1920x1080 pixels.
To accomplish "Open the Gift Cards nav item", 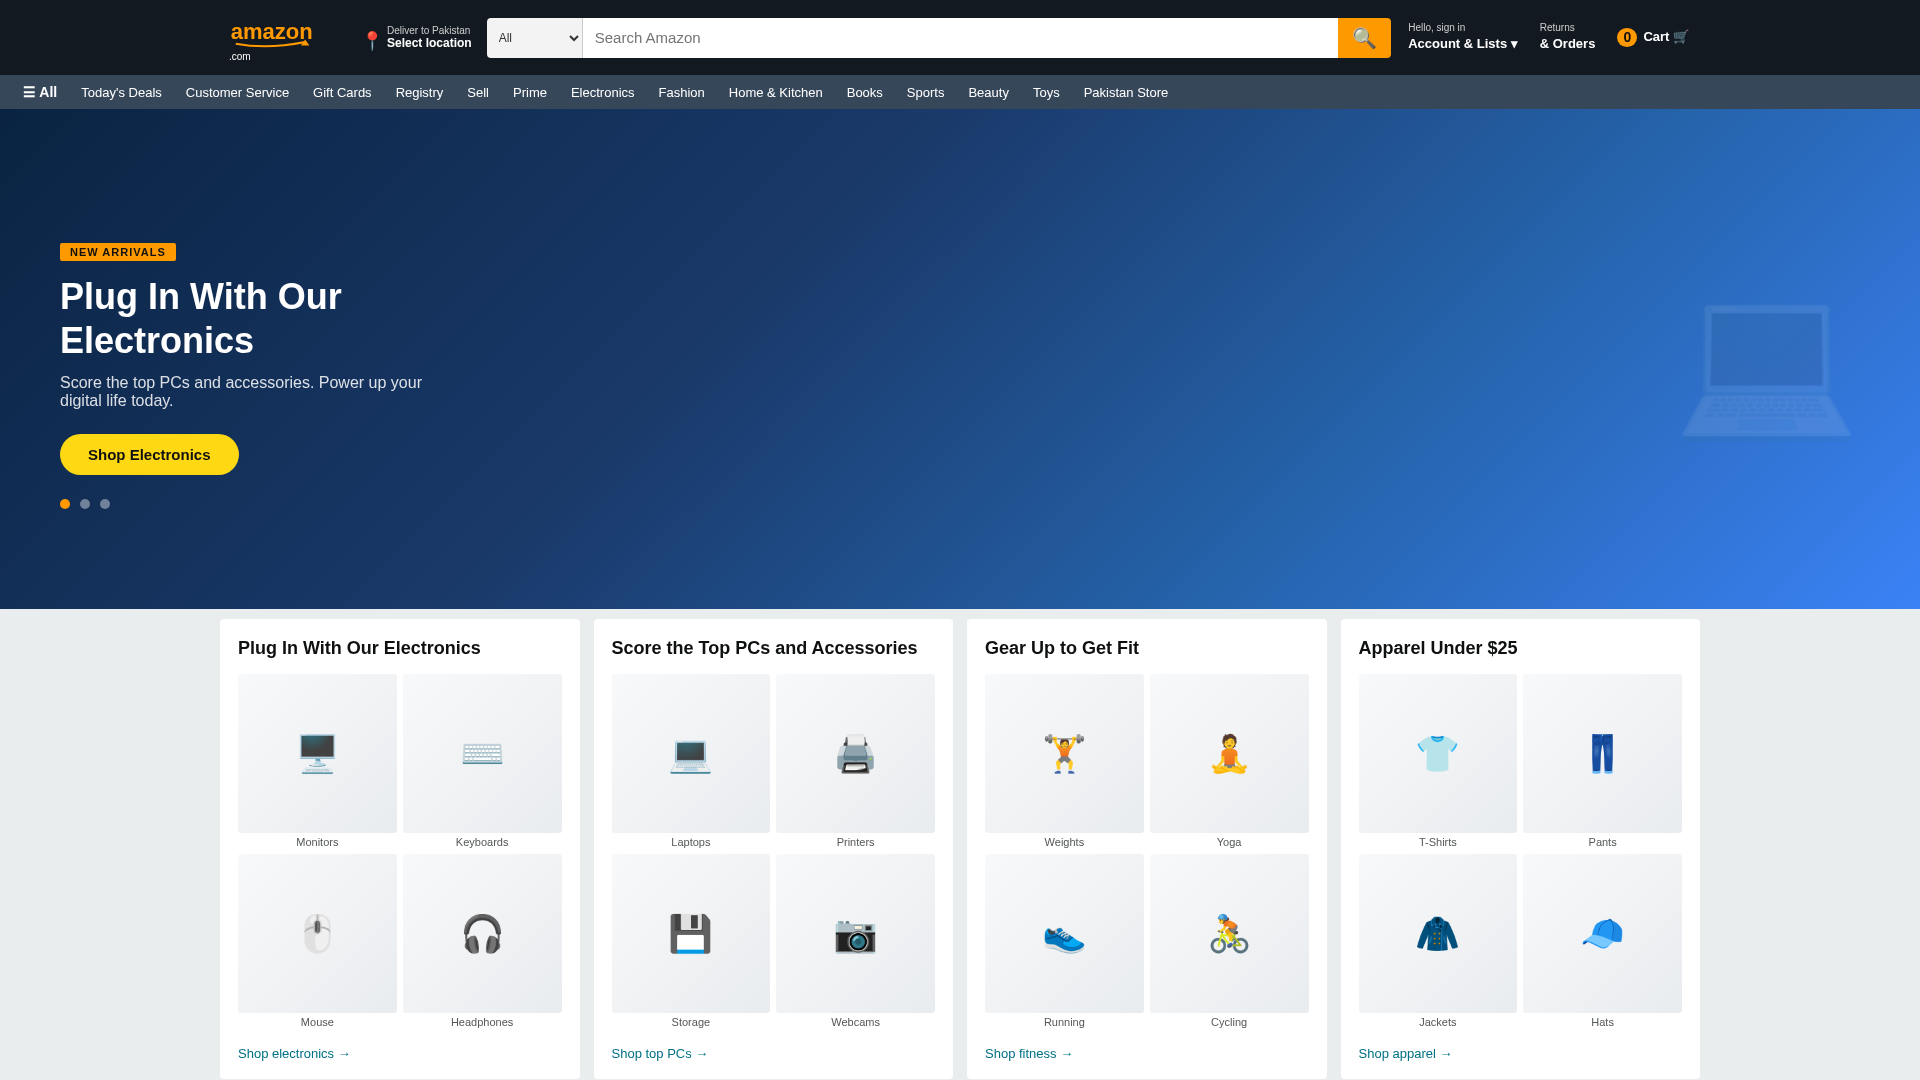I will pyautogui.click(x=342, y=92).
